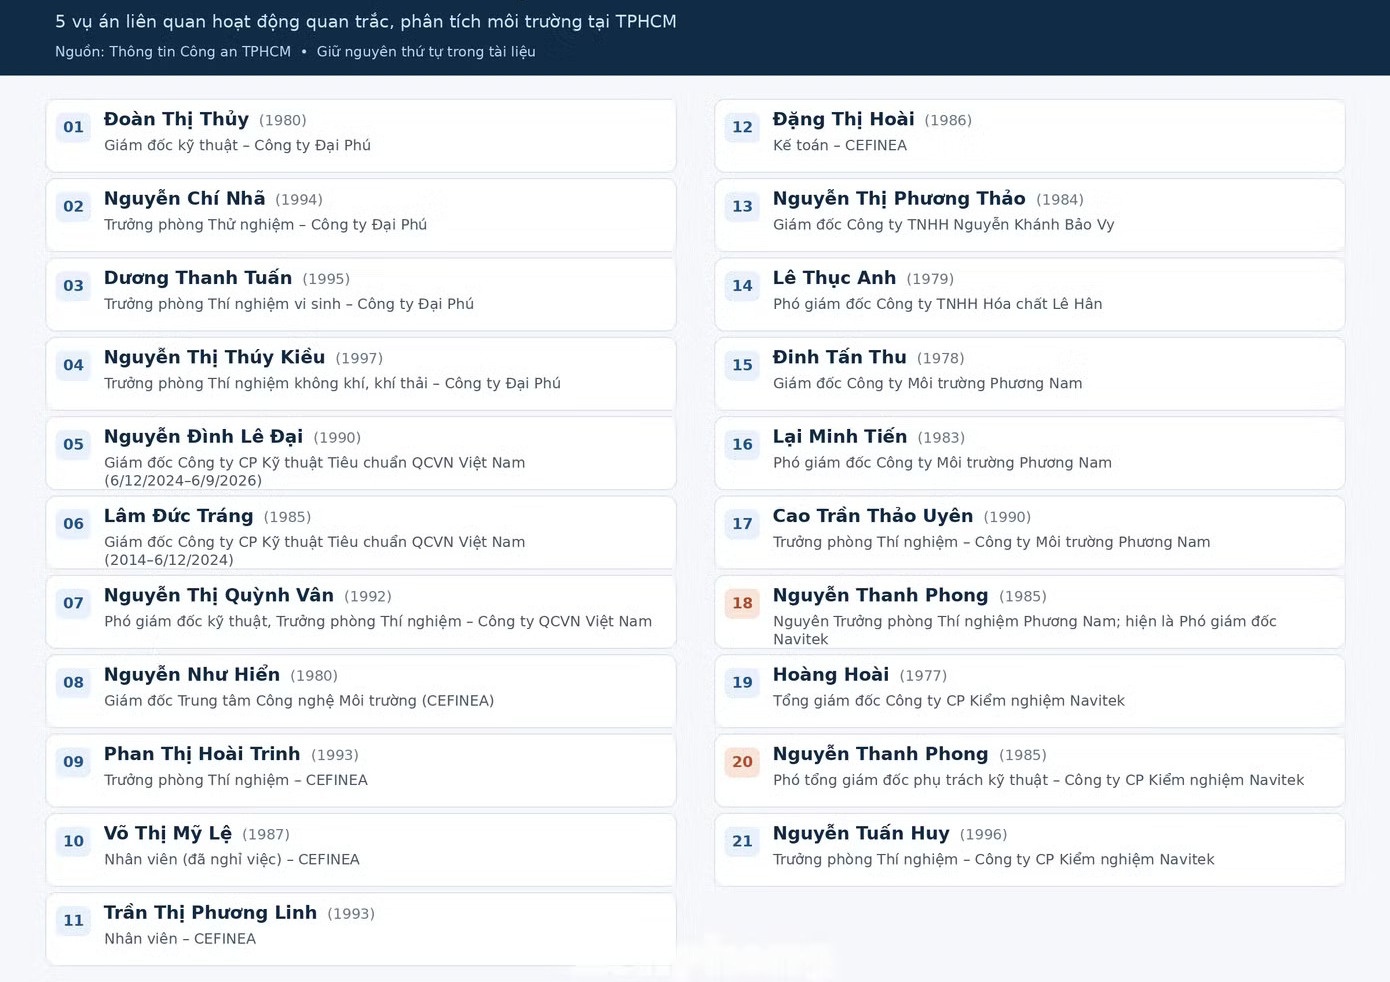Screen dimensions: 1390x982
Task: Click the page title about 5 vụ án
Action: [366, 21]
